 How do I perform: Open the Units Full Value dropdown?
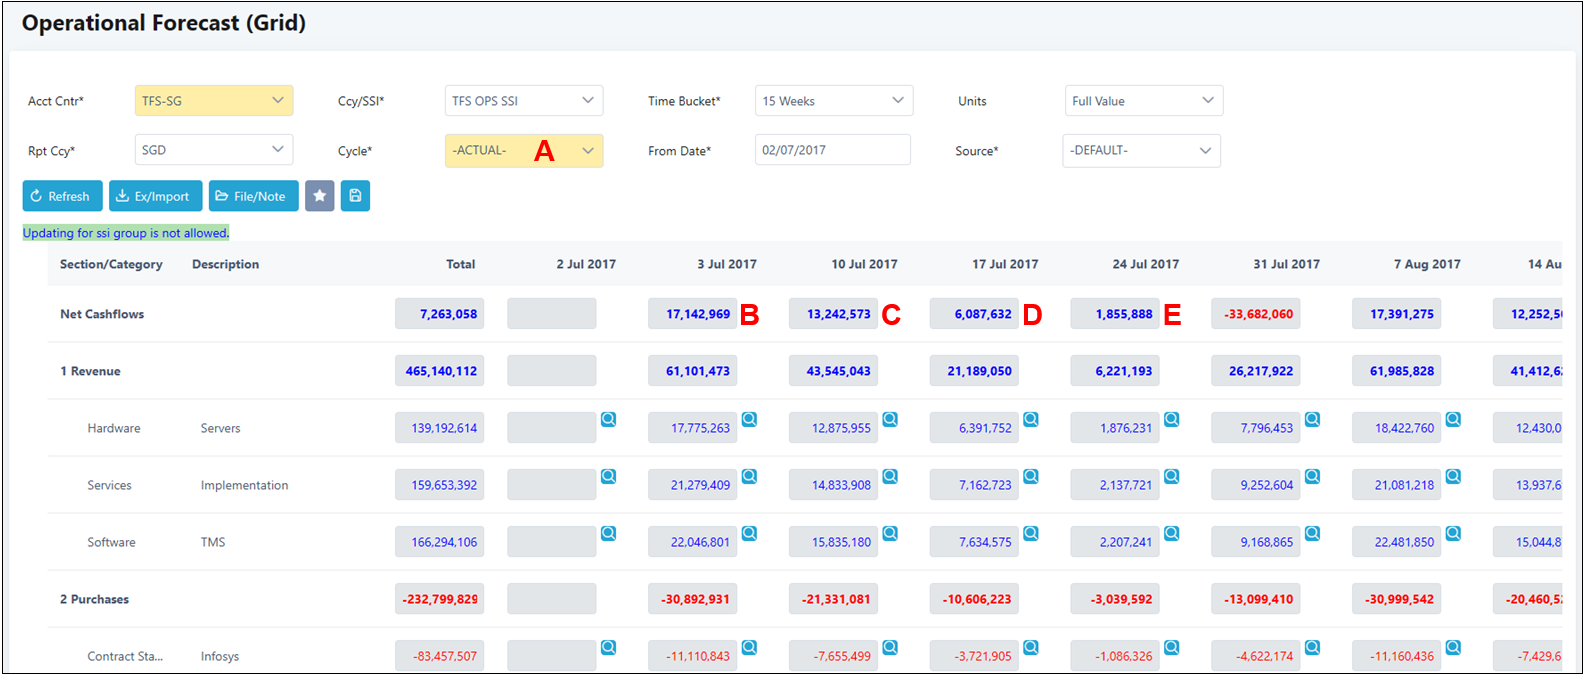(x=1143, y=101)
